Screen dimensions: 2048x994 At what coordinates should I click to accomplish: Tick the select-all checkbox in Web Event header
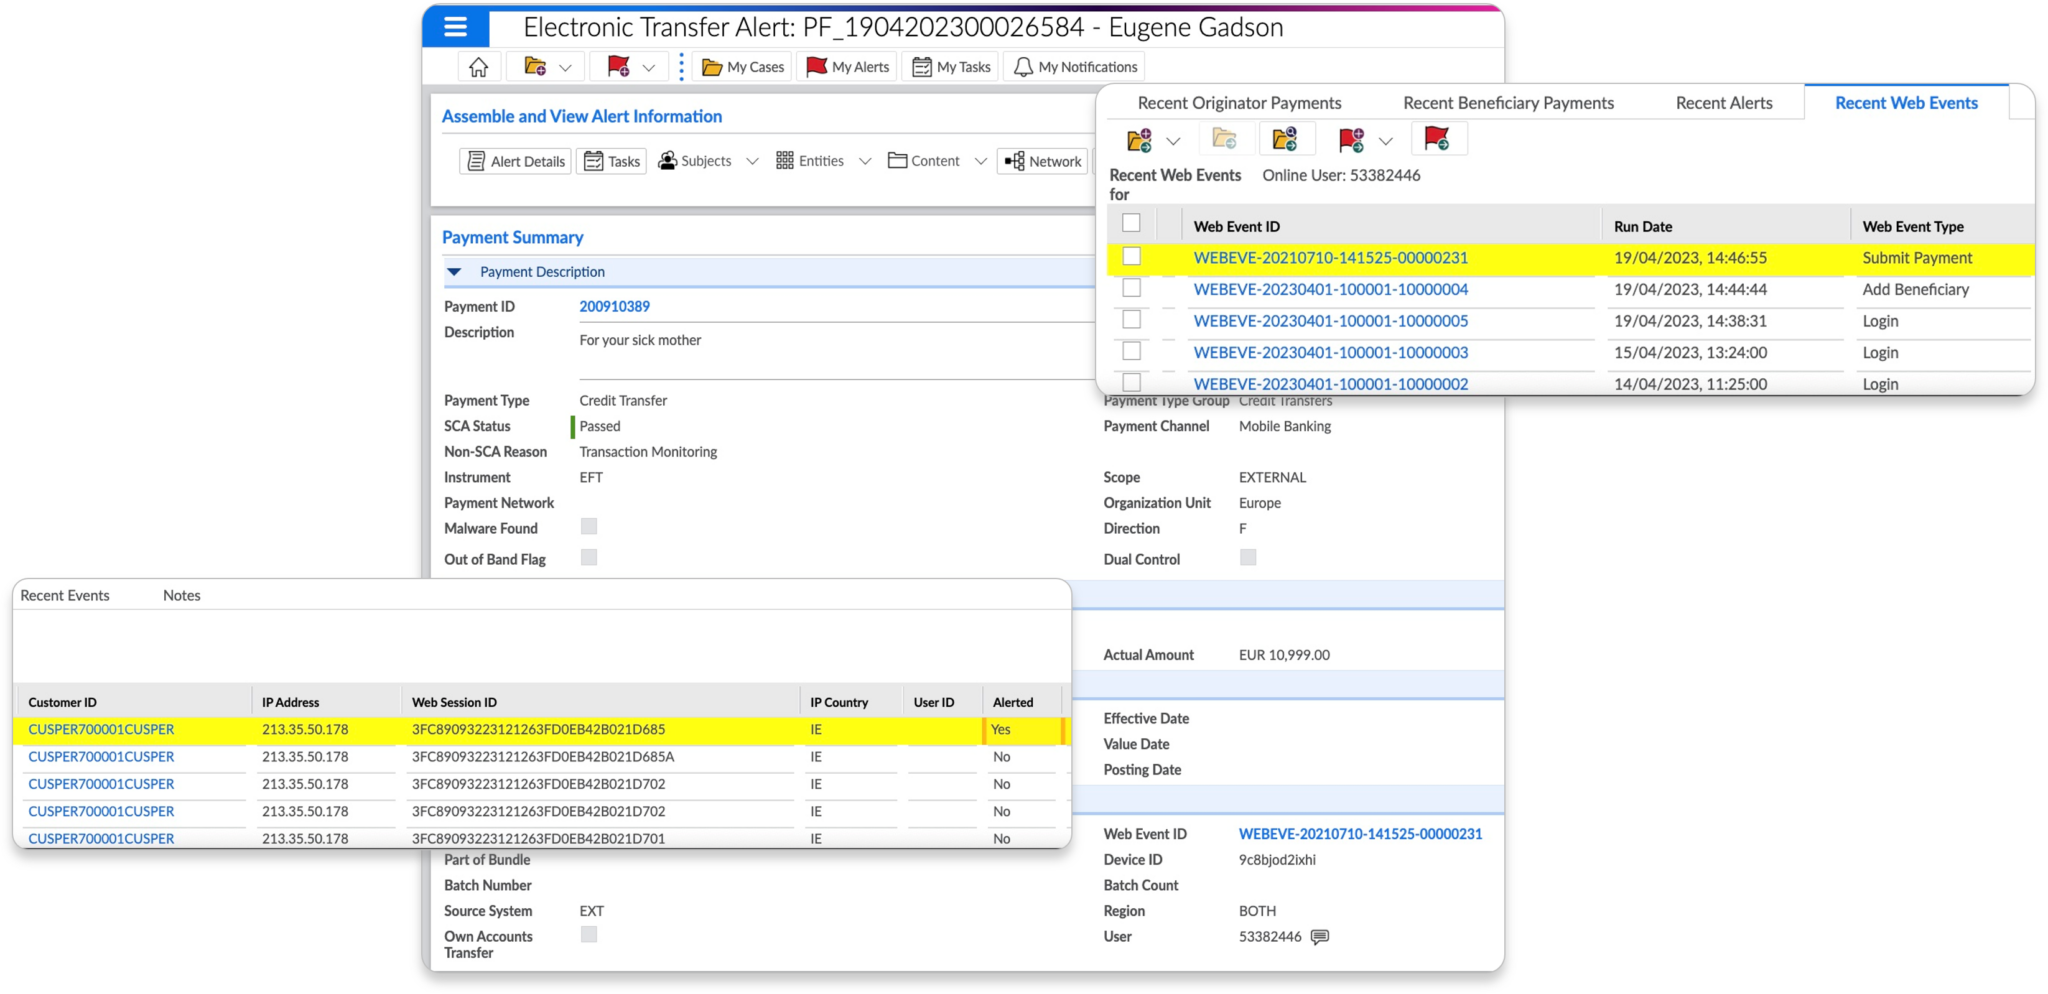point(1131,223)
